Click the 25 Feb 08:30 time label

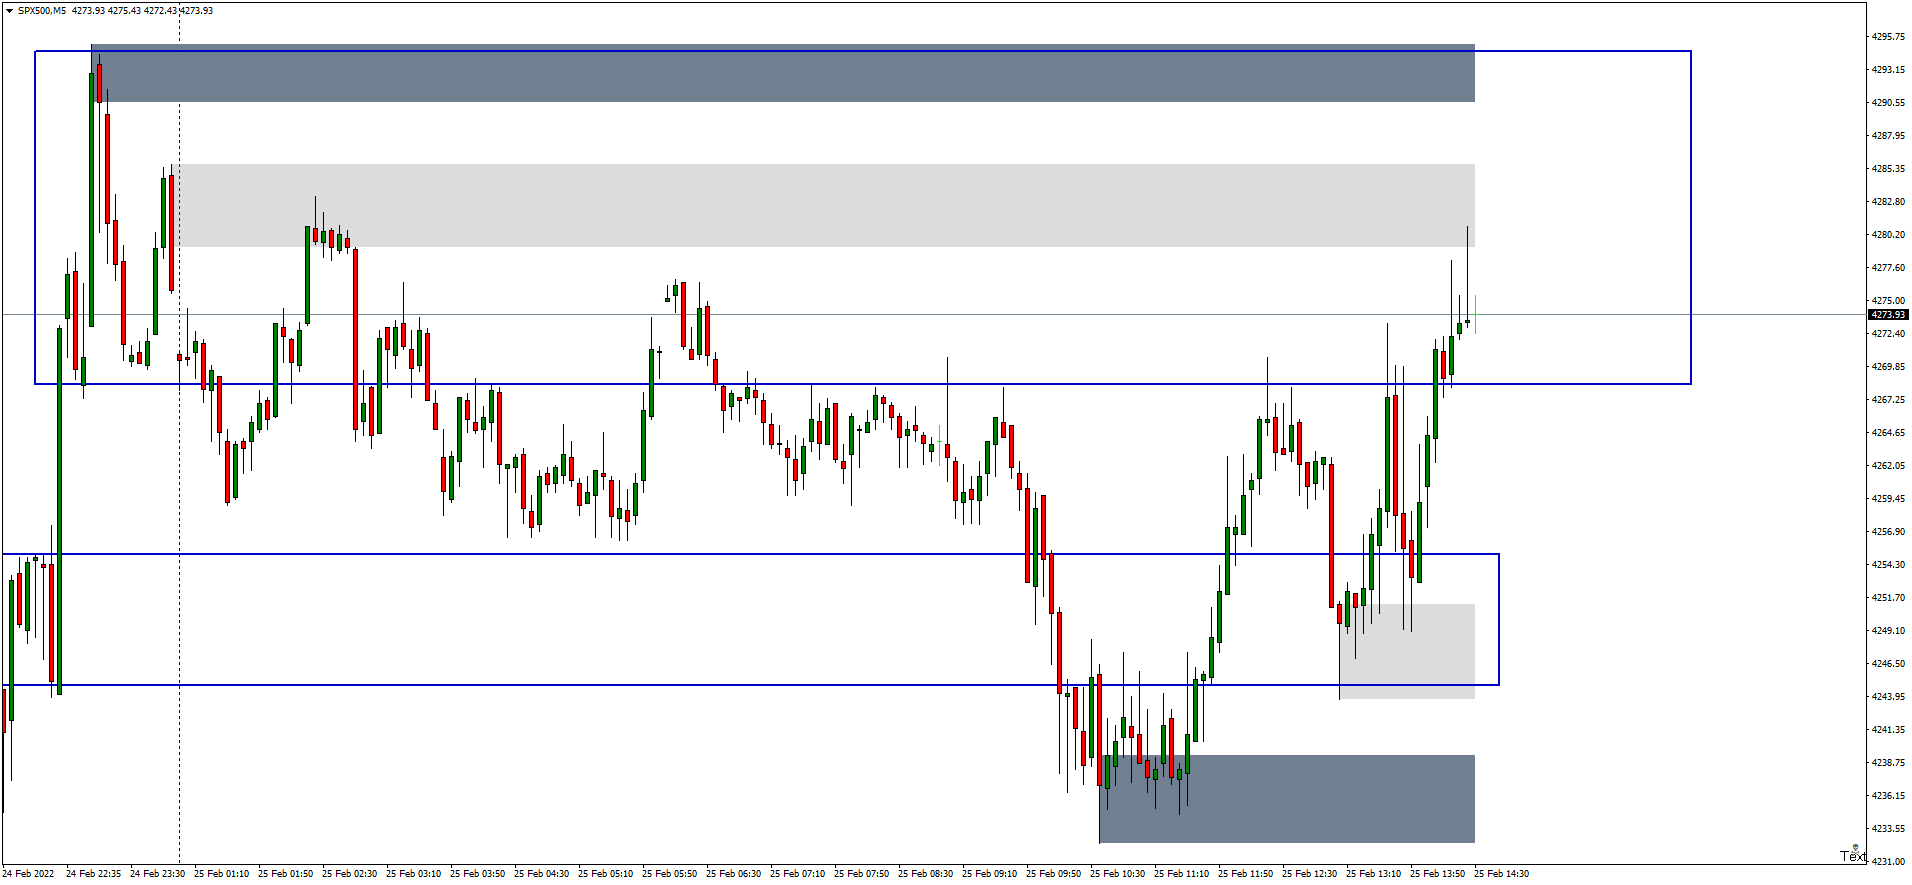pyautogui.click(x=925, y=874)
